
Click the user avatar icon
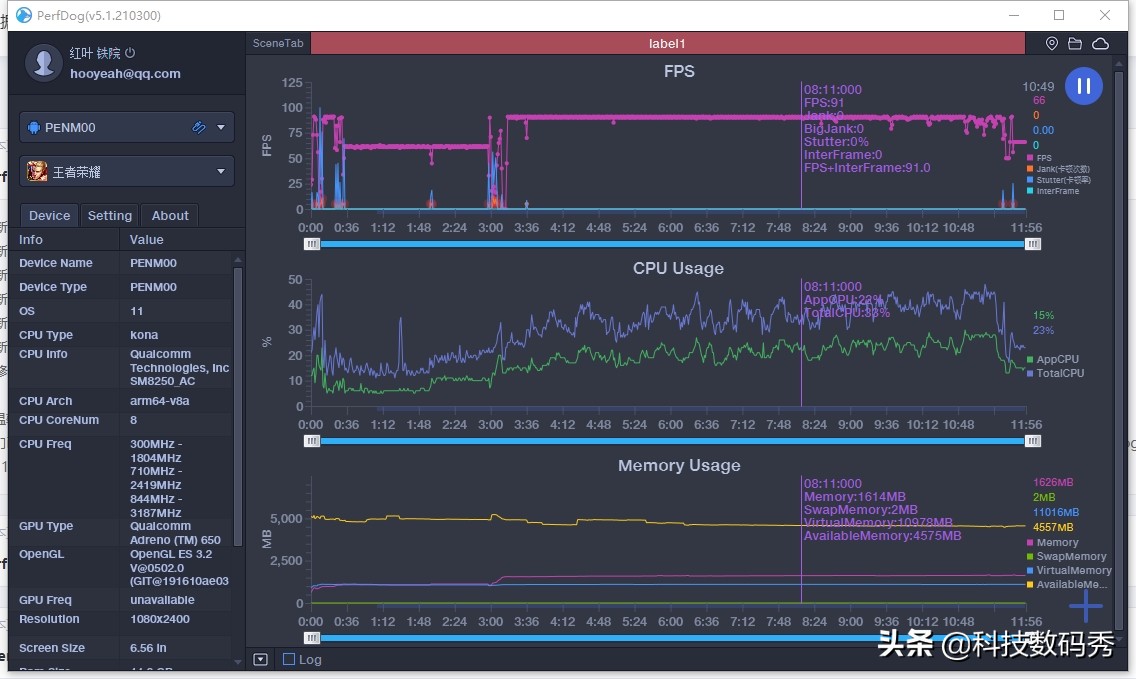pos(43,62)
